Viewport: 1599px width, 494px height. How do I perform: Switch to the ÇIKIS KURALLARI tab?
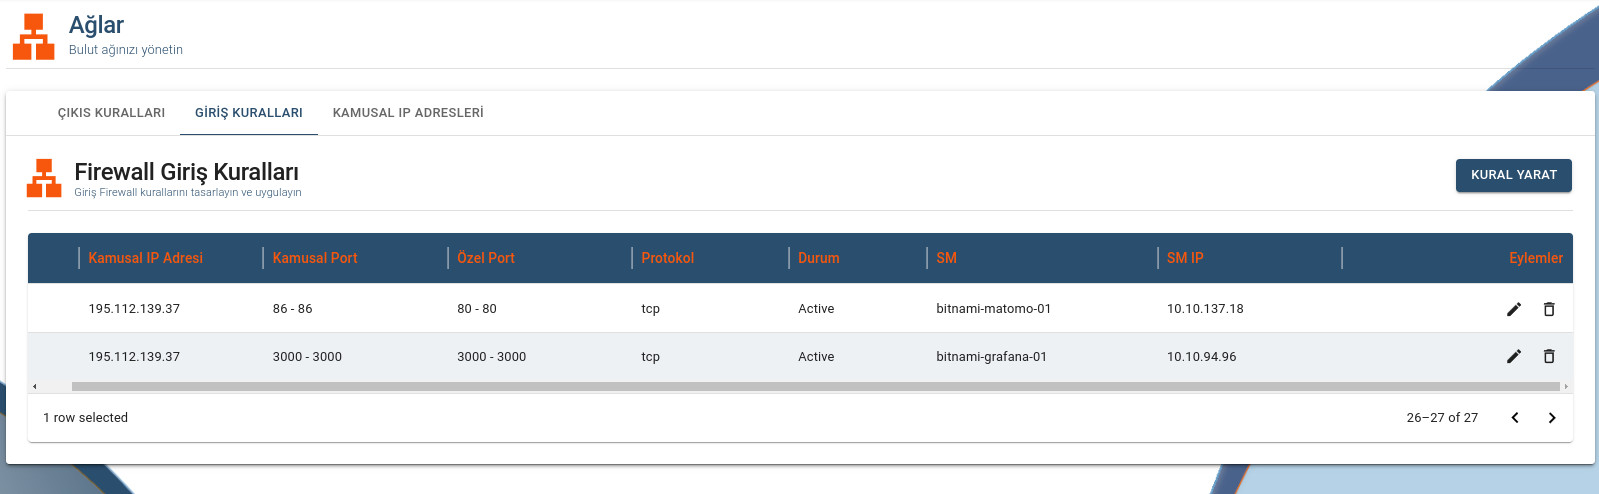point(111,113)
